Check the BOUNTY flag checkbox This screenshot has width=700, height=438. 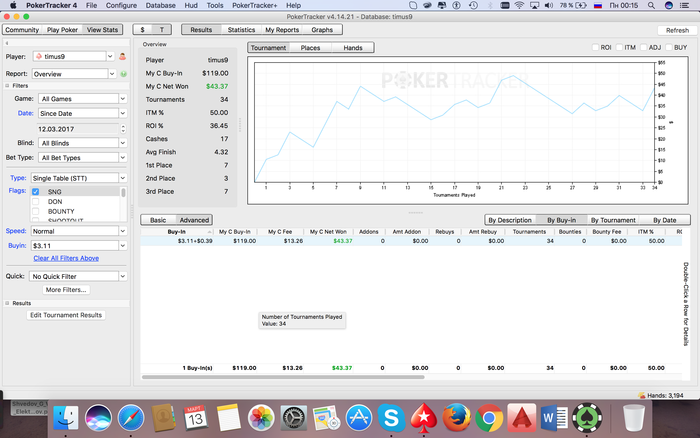(x=36, y=211)
